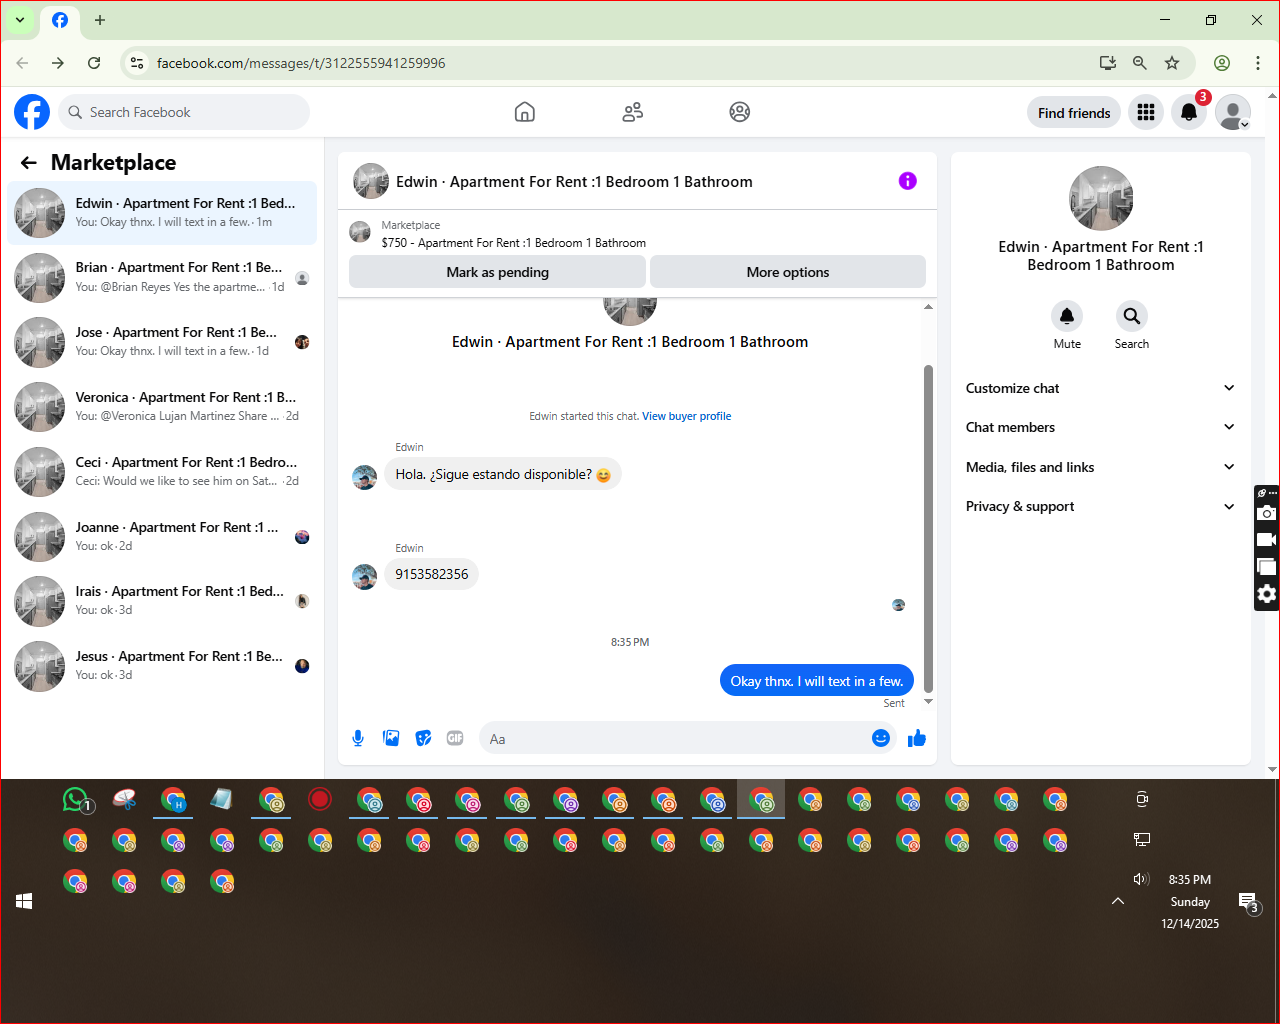Click the page scrollbar down arrow
This screenshot has width=1280, height=1024.
(1272, 769)
